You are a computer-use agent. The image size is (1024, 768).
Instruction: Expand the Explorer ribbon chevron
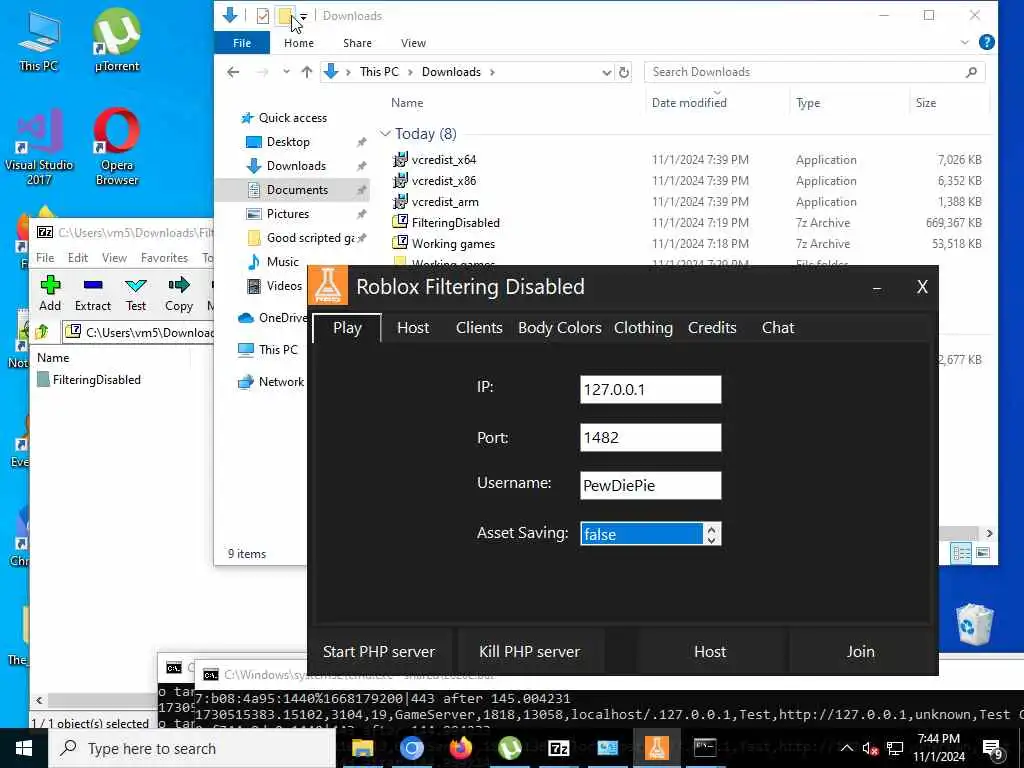point(965,42)
